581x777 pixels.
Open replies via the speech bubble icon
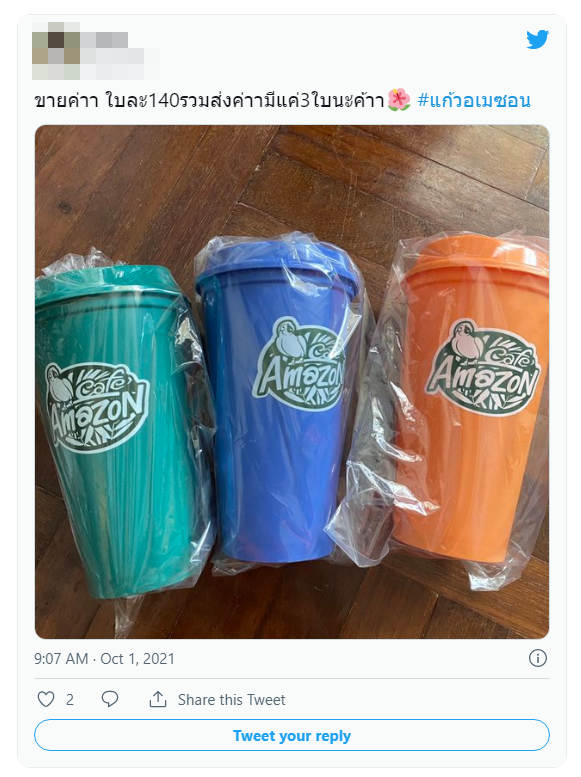[110, 699]
